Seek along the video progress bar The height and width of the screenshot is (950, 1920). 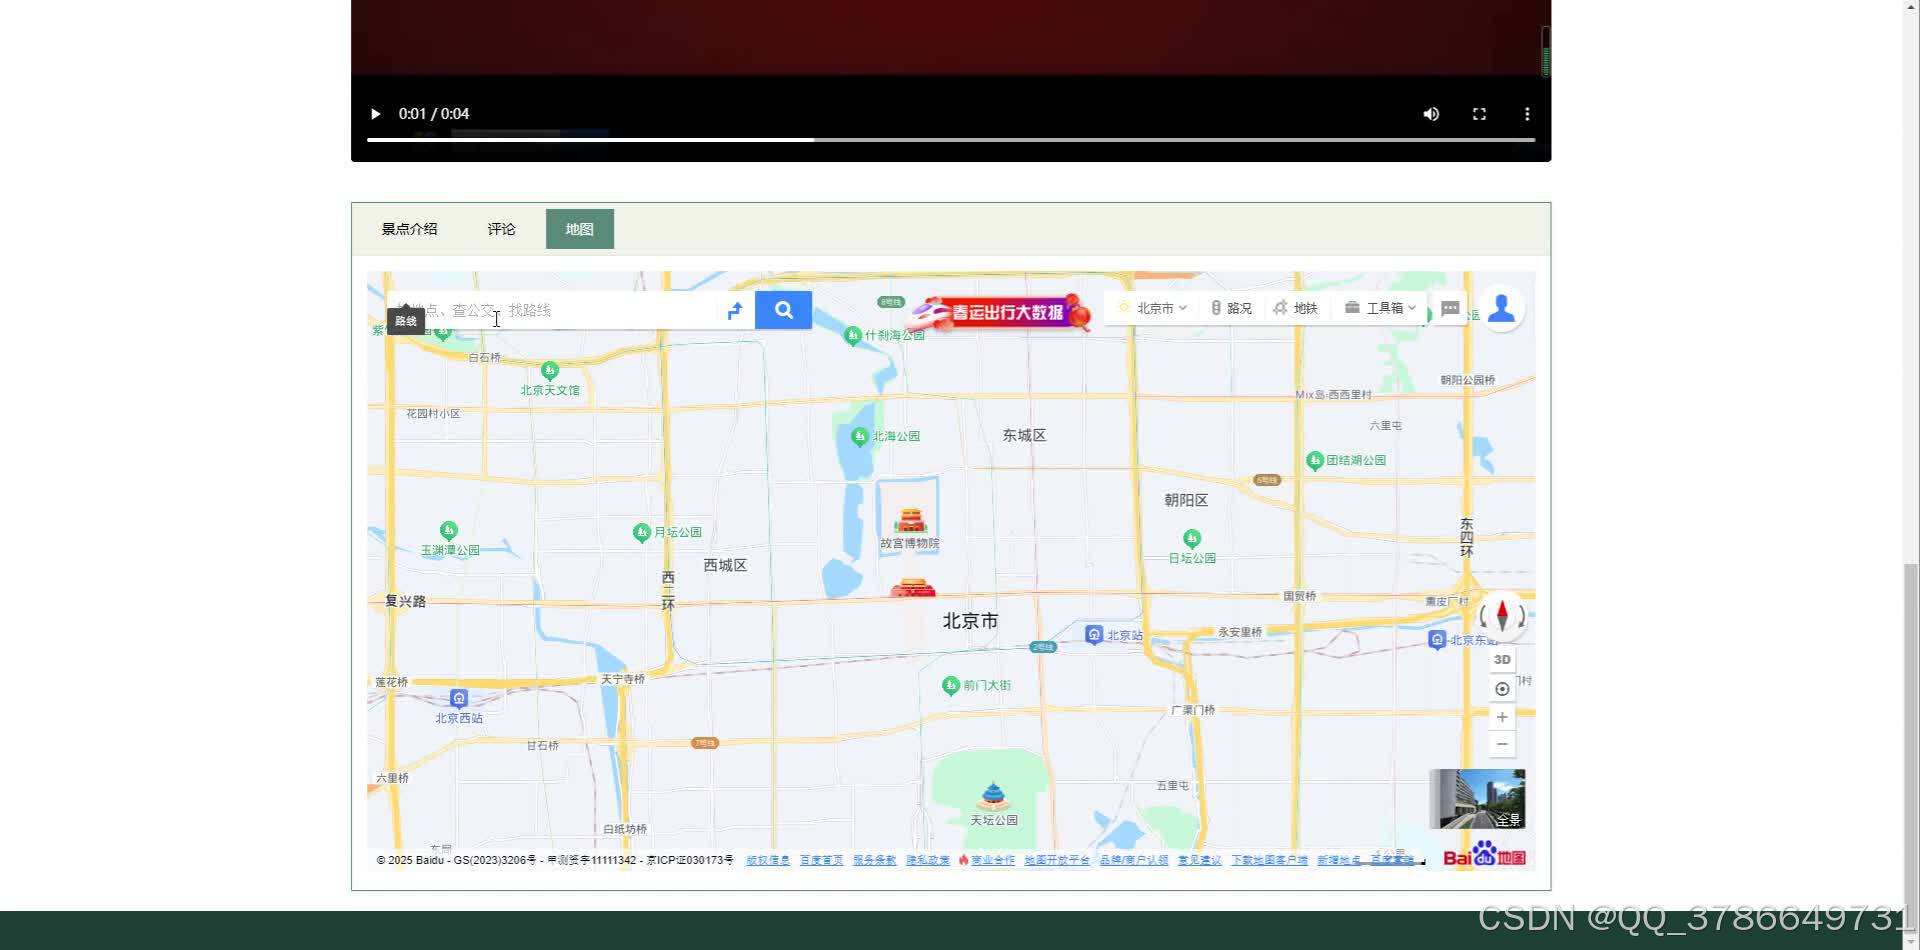(951, 140)
